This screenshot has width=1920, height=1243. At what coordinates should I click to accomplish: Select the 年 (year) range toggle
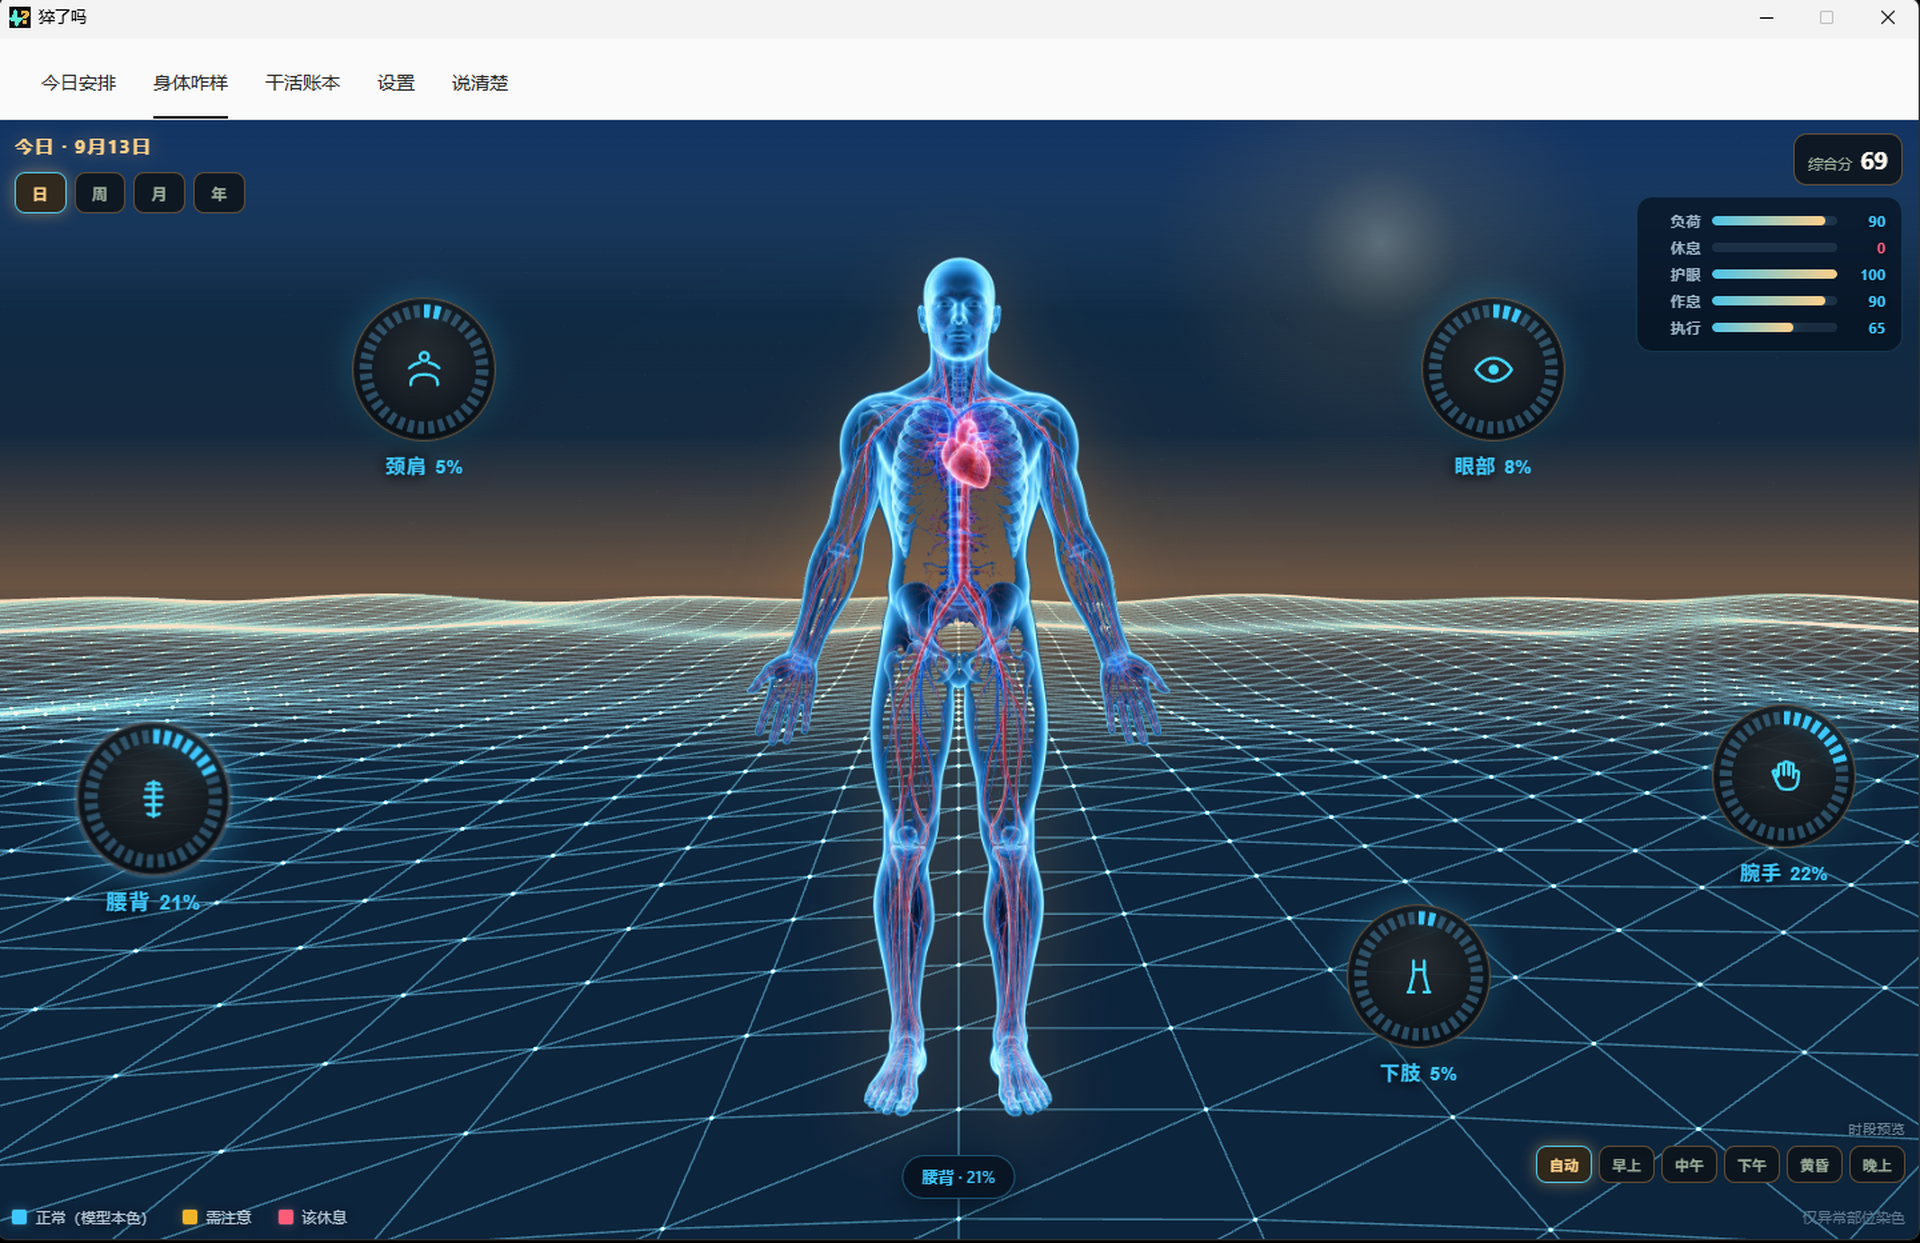219,193
